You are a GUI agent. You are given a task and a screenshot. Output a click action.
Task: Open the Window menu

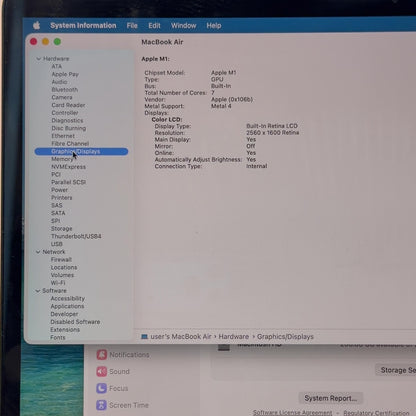184,26
